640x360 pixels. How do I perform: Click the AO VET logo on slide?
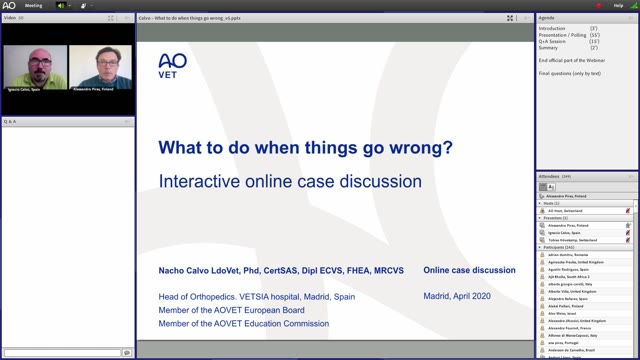[x=173, y=66]
